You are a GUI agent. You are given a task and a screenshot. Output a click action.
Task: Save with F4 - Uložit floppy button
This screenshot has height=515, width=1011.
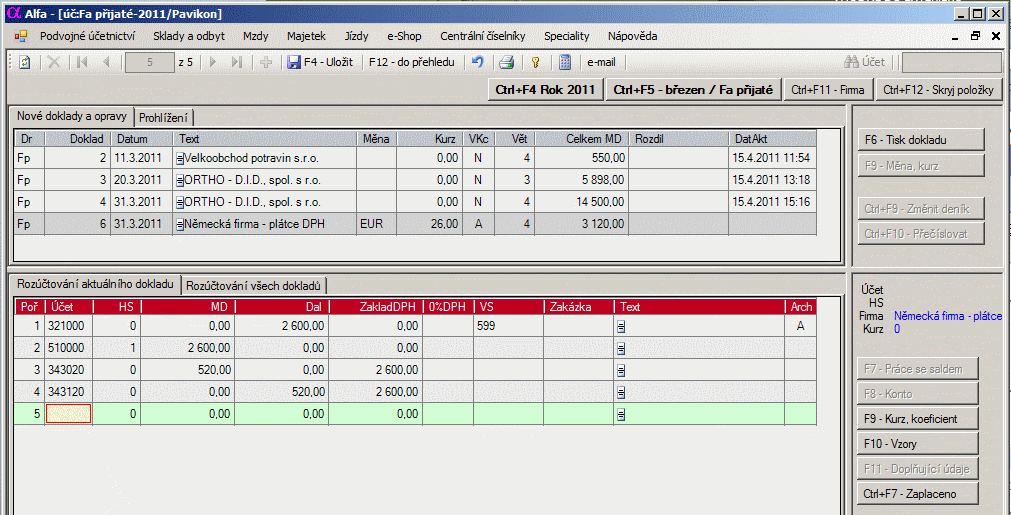point(320,63)
